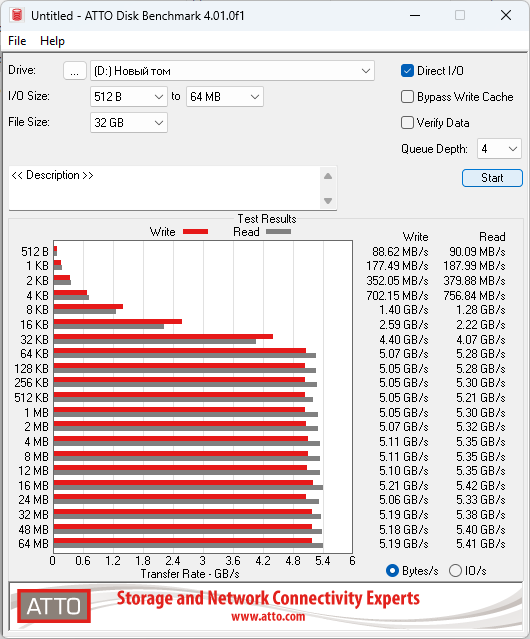Disable the Direct I/O checkbox
530x639 pixels.
(x=407, y=71)
